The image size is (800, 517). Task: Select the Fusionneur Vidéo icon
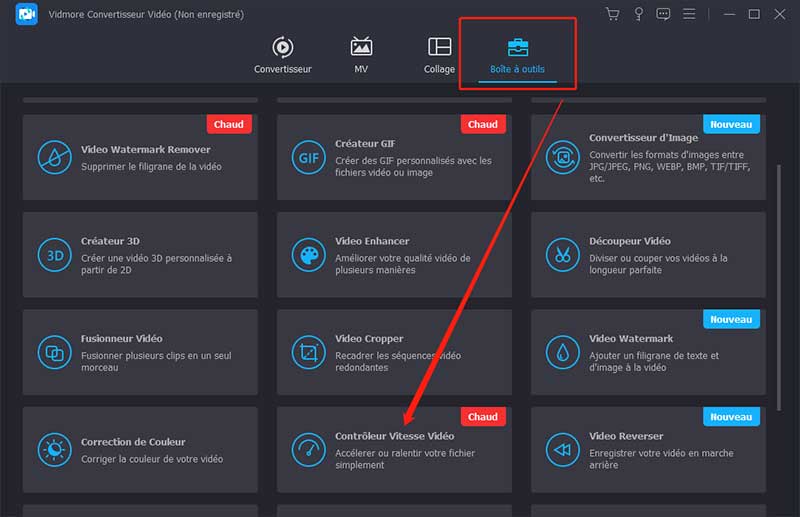coord(53,352)
